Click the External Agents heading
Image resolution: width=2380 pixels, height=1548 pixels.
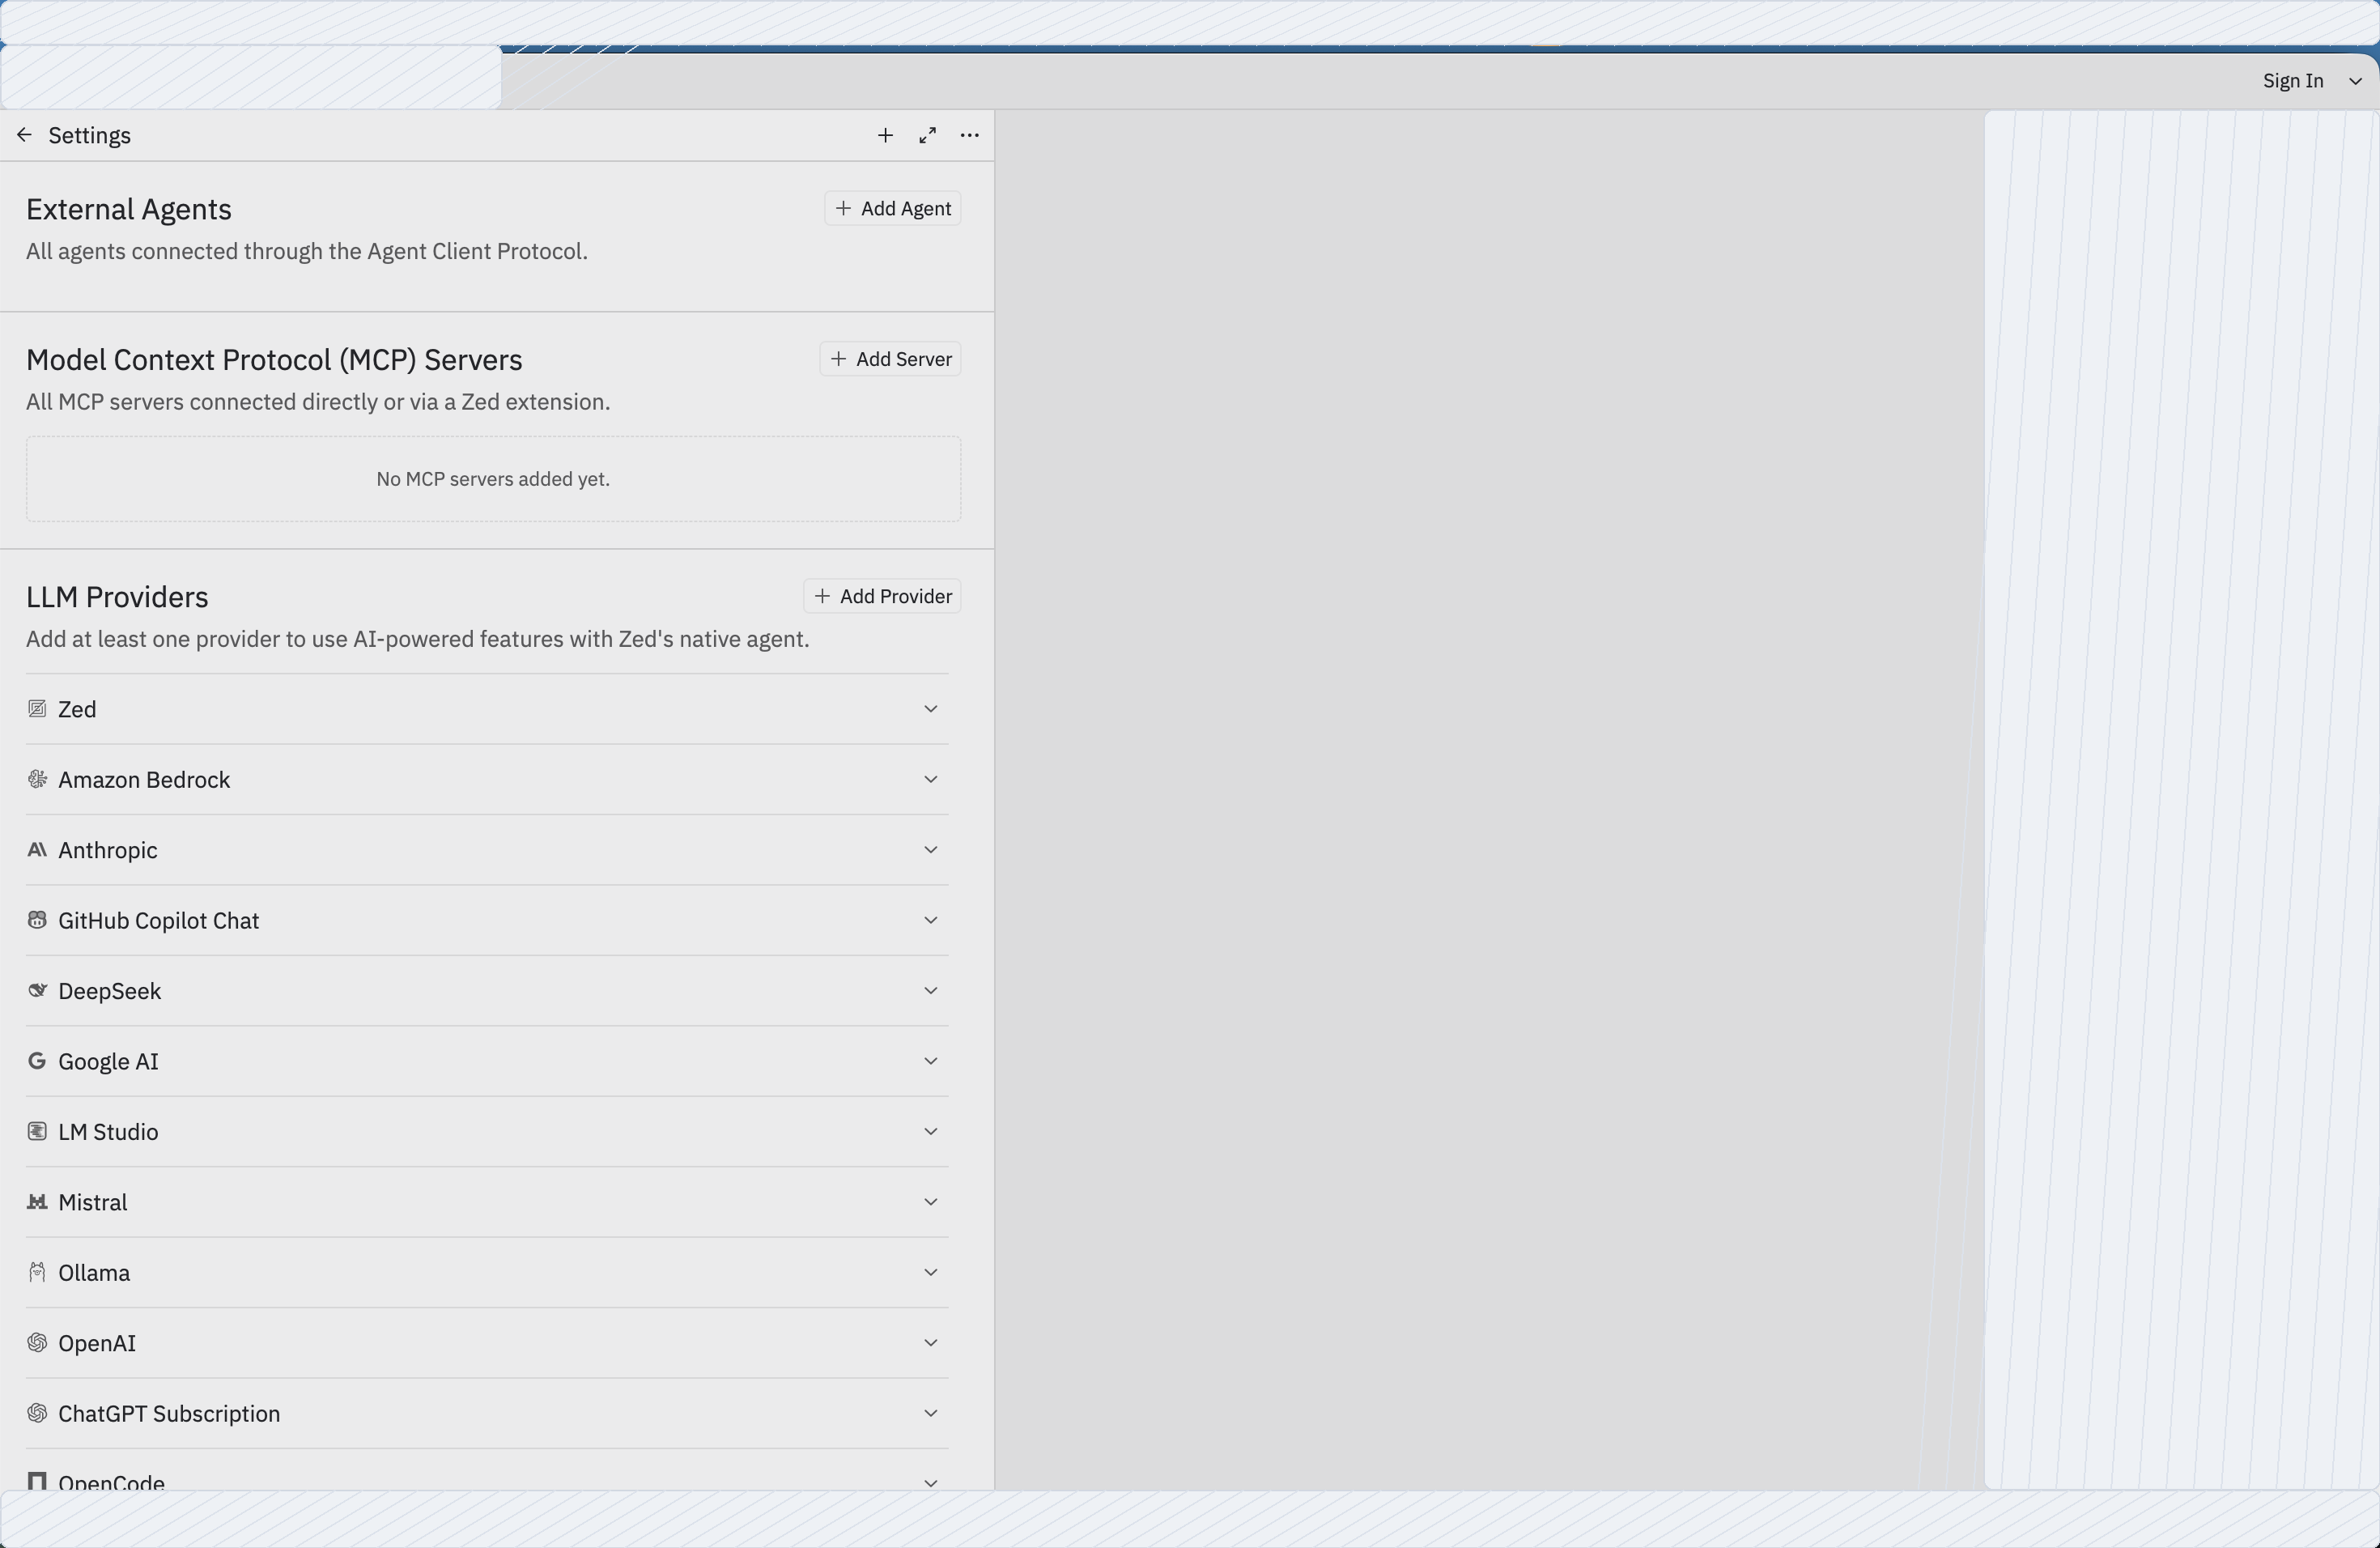[x=129, y=209]
